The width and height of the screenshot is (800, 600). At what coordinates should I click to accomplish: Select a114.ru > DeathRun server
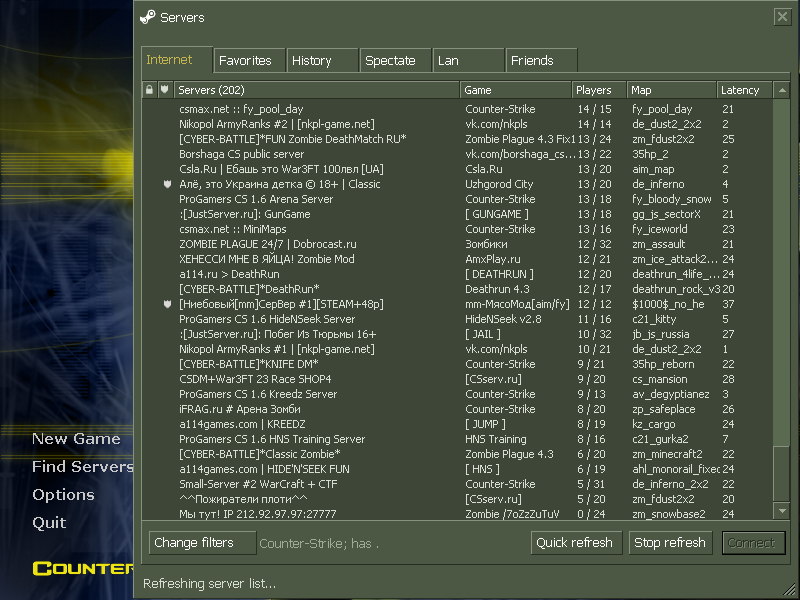point(458,274)
